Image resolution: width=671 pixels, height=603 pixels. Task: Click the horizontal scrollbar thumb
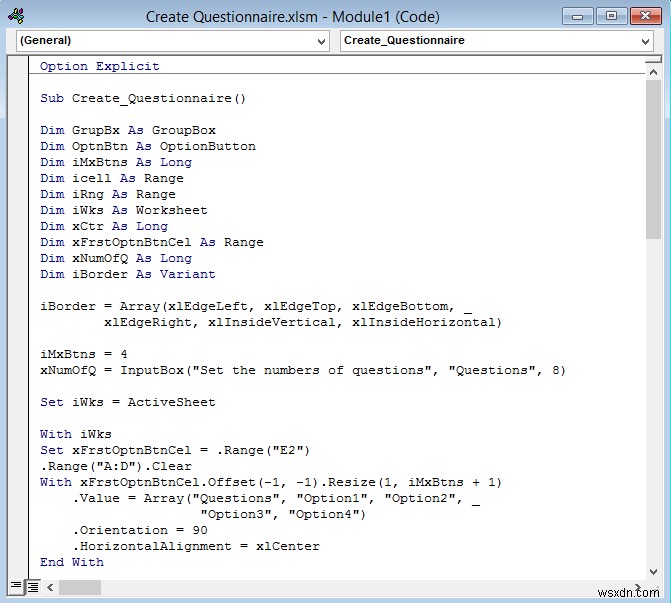coord(80,587)
